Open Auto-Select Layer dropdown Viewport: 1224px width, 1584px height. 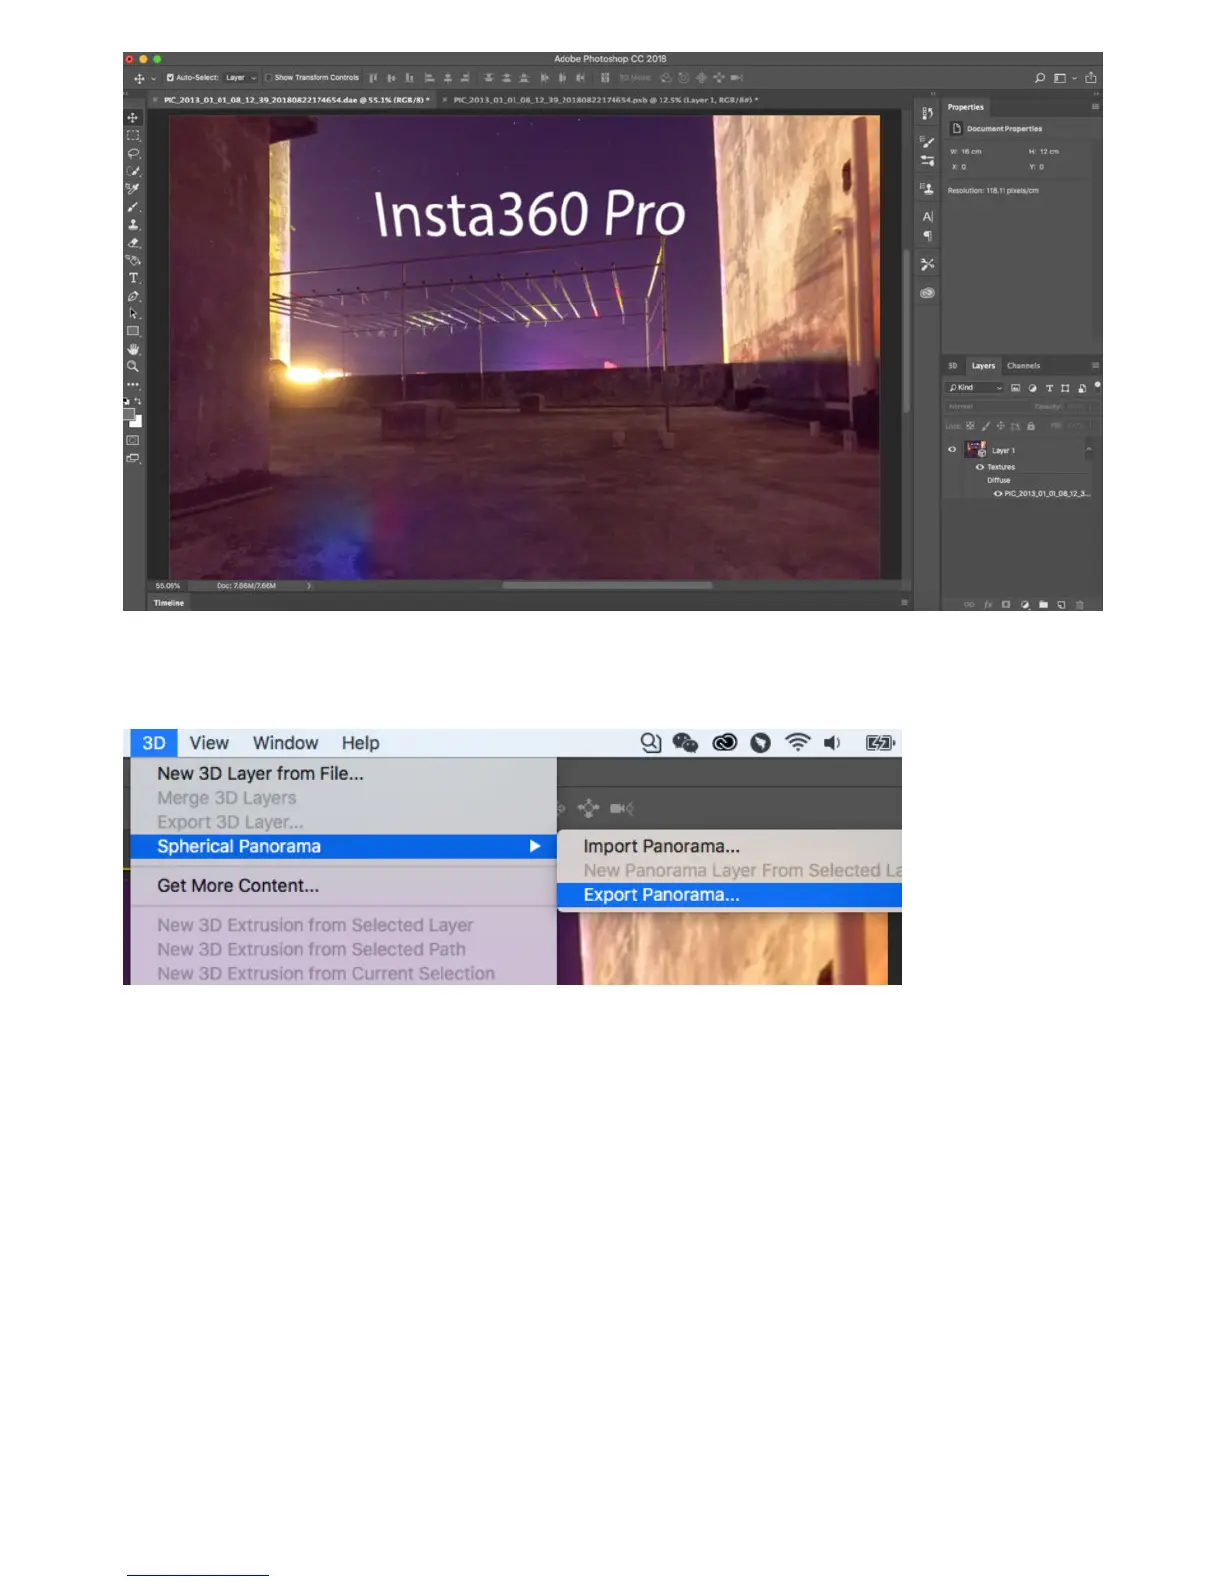point(240,77)
